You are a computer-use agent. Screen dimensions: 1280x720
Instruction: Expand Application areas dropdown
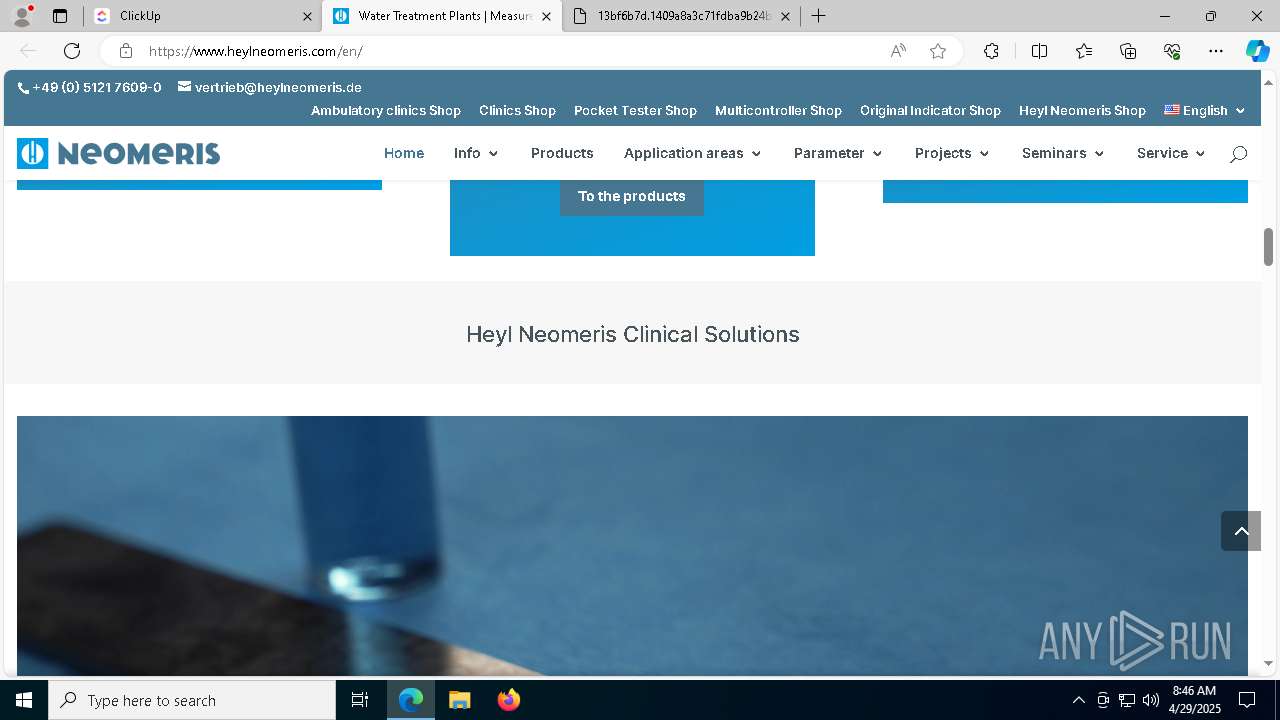(693, 153)
